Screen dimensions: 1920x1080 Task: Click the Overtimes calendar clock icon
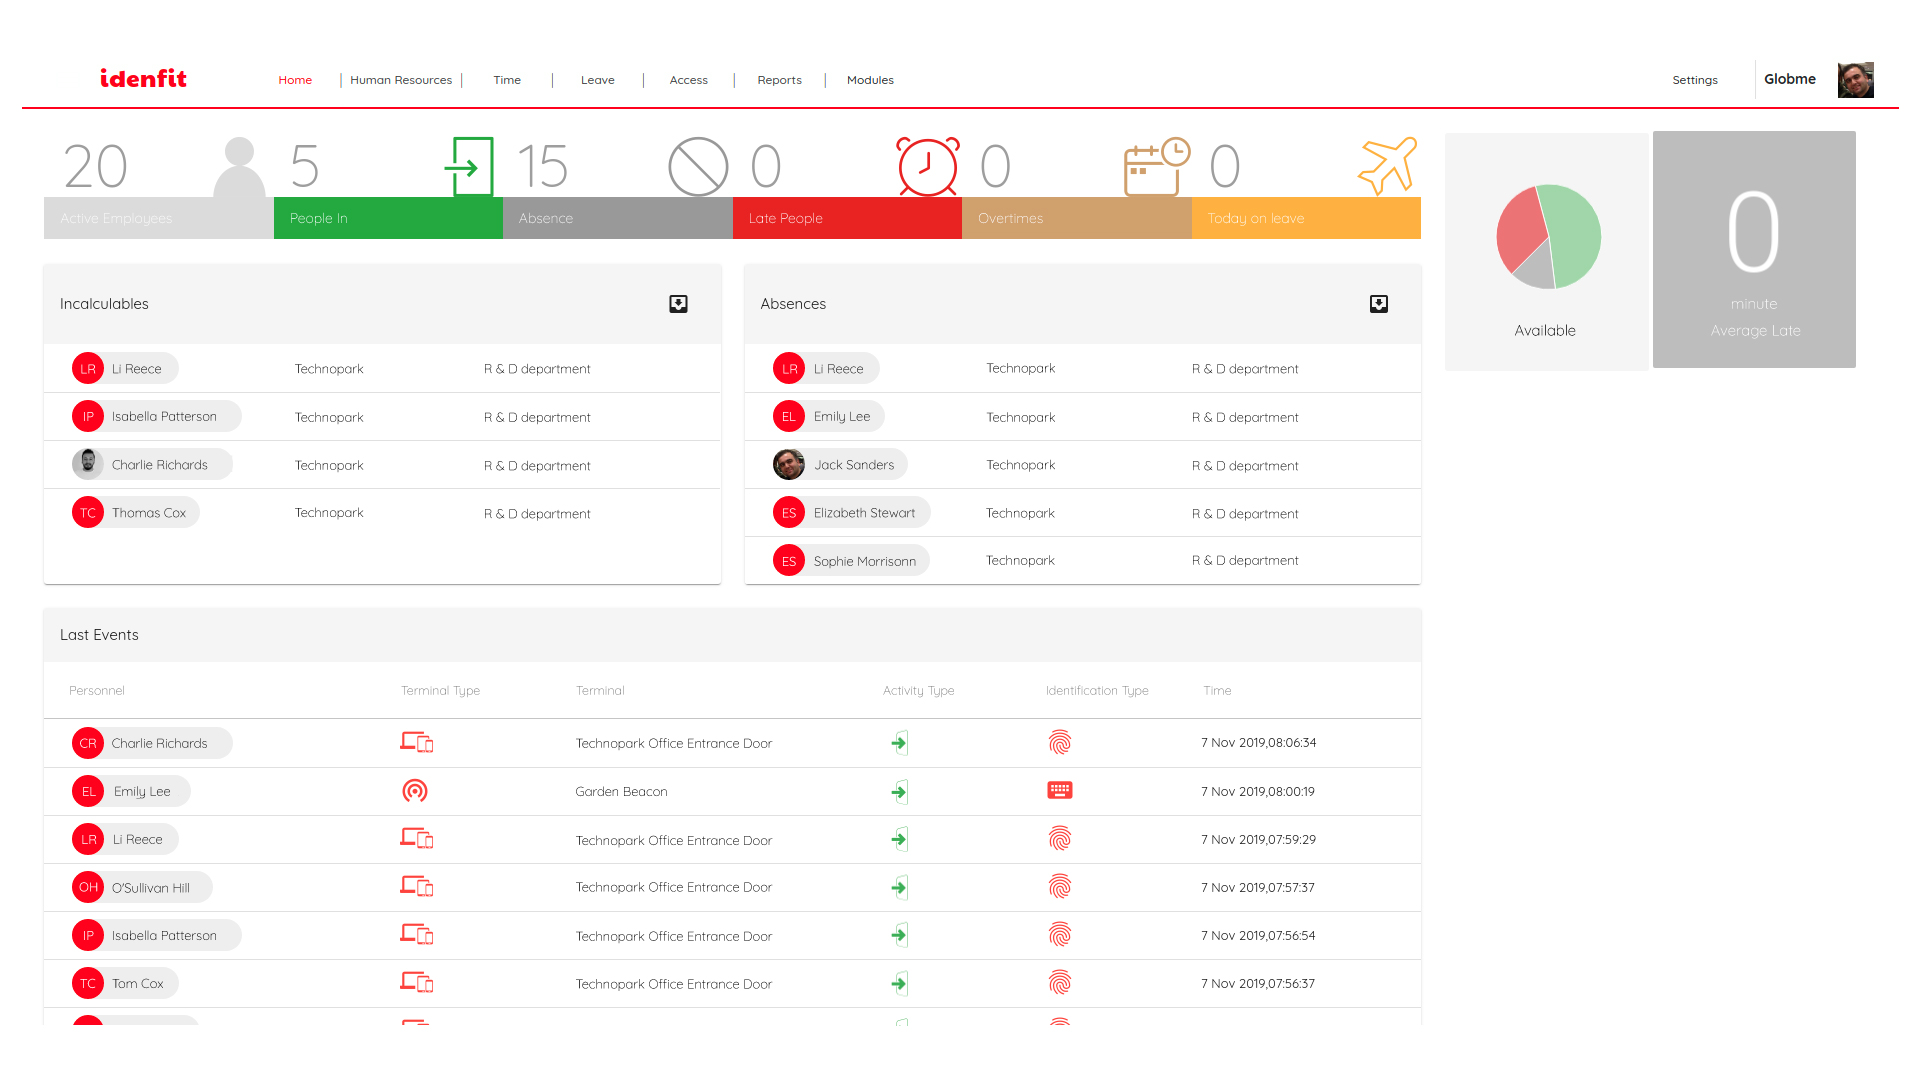[1156, 167]
